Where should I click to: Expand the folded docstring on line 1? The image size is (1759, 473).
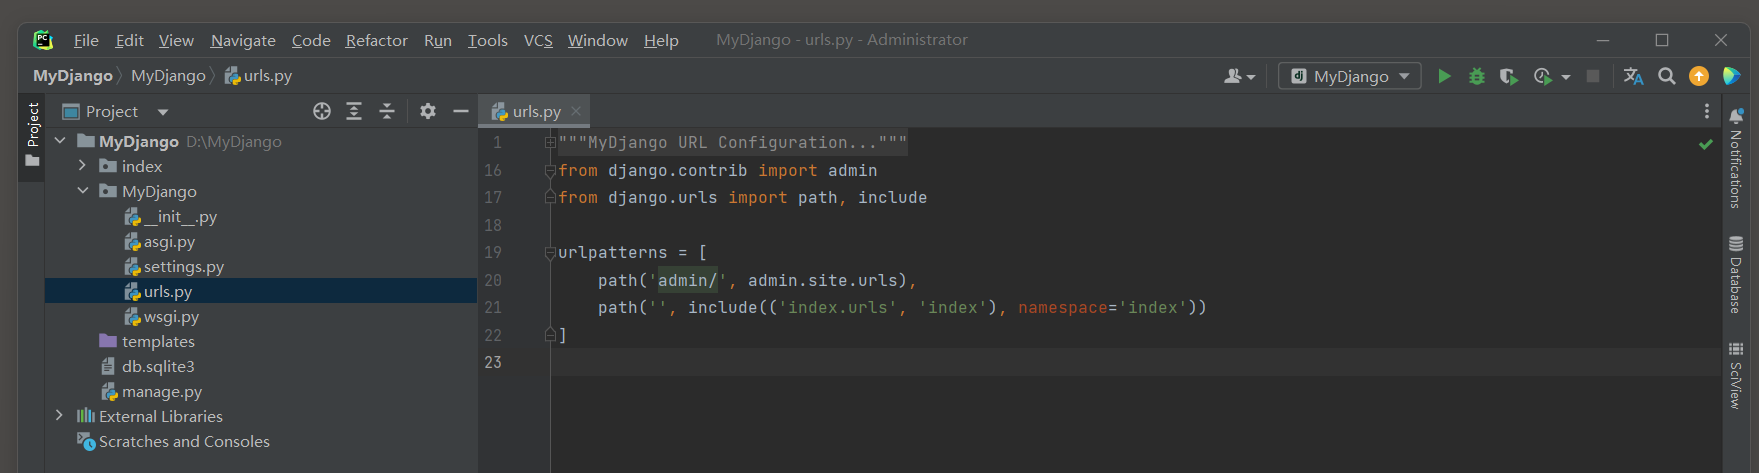click(550, 143)
